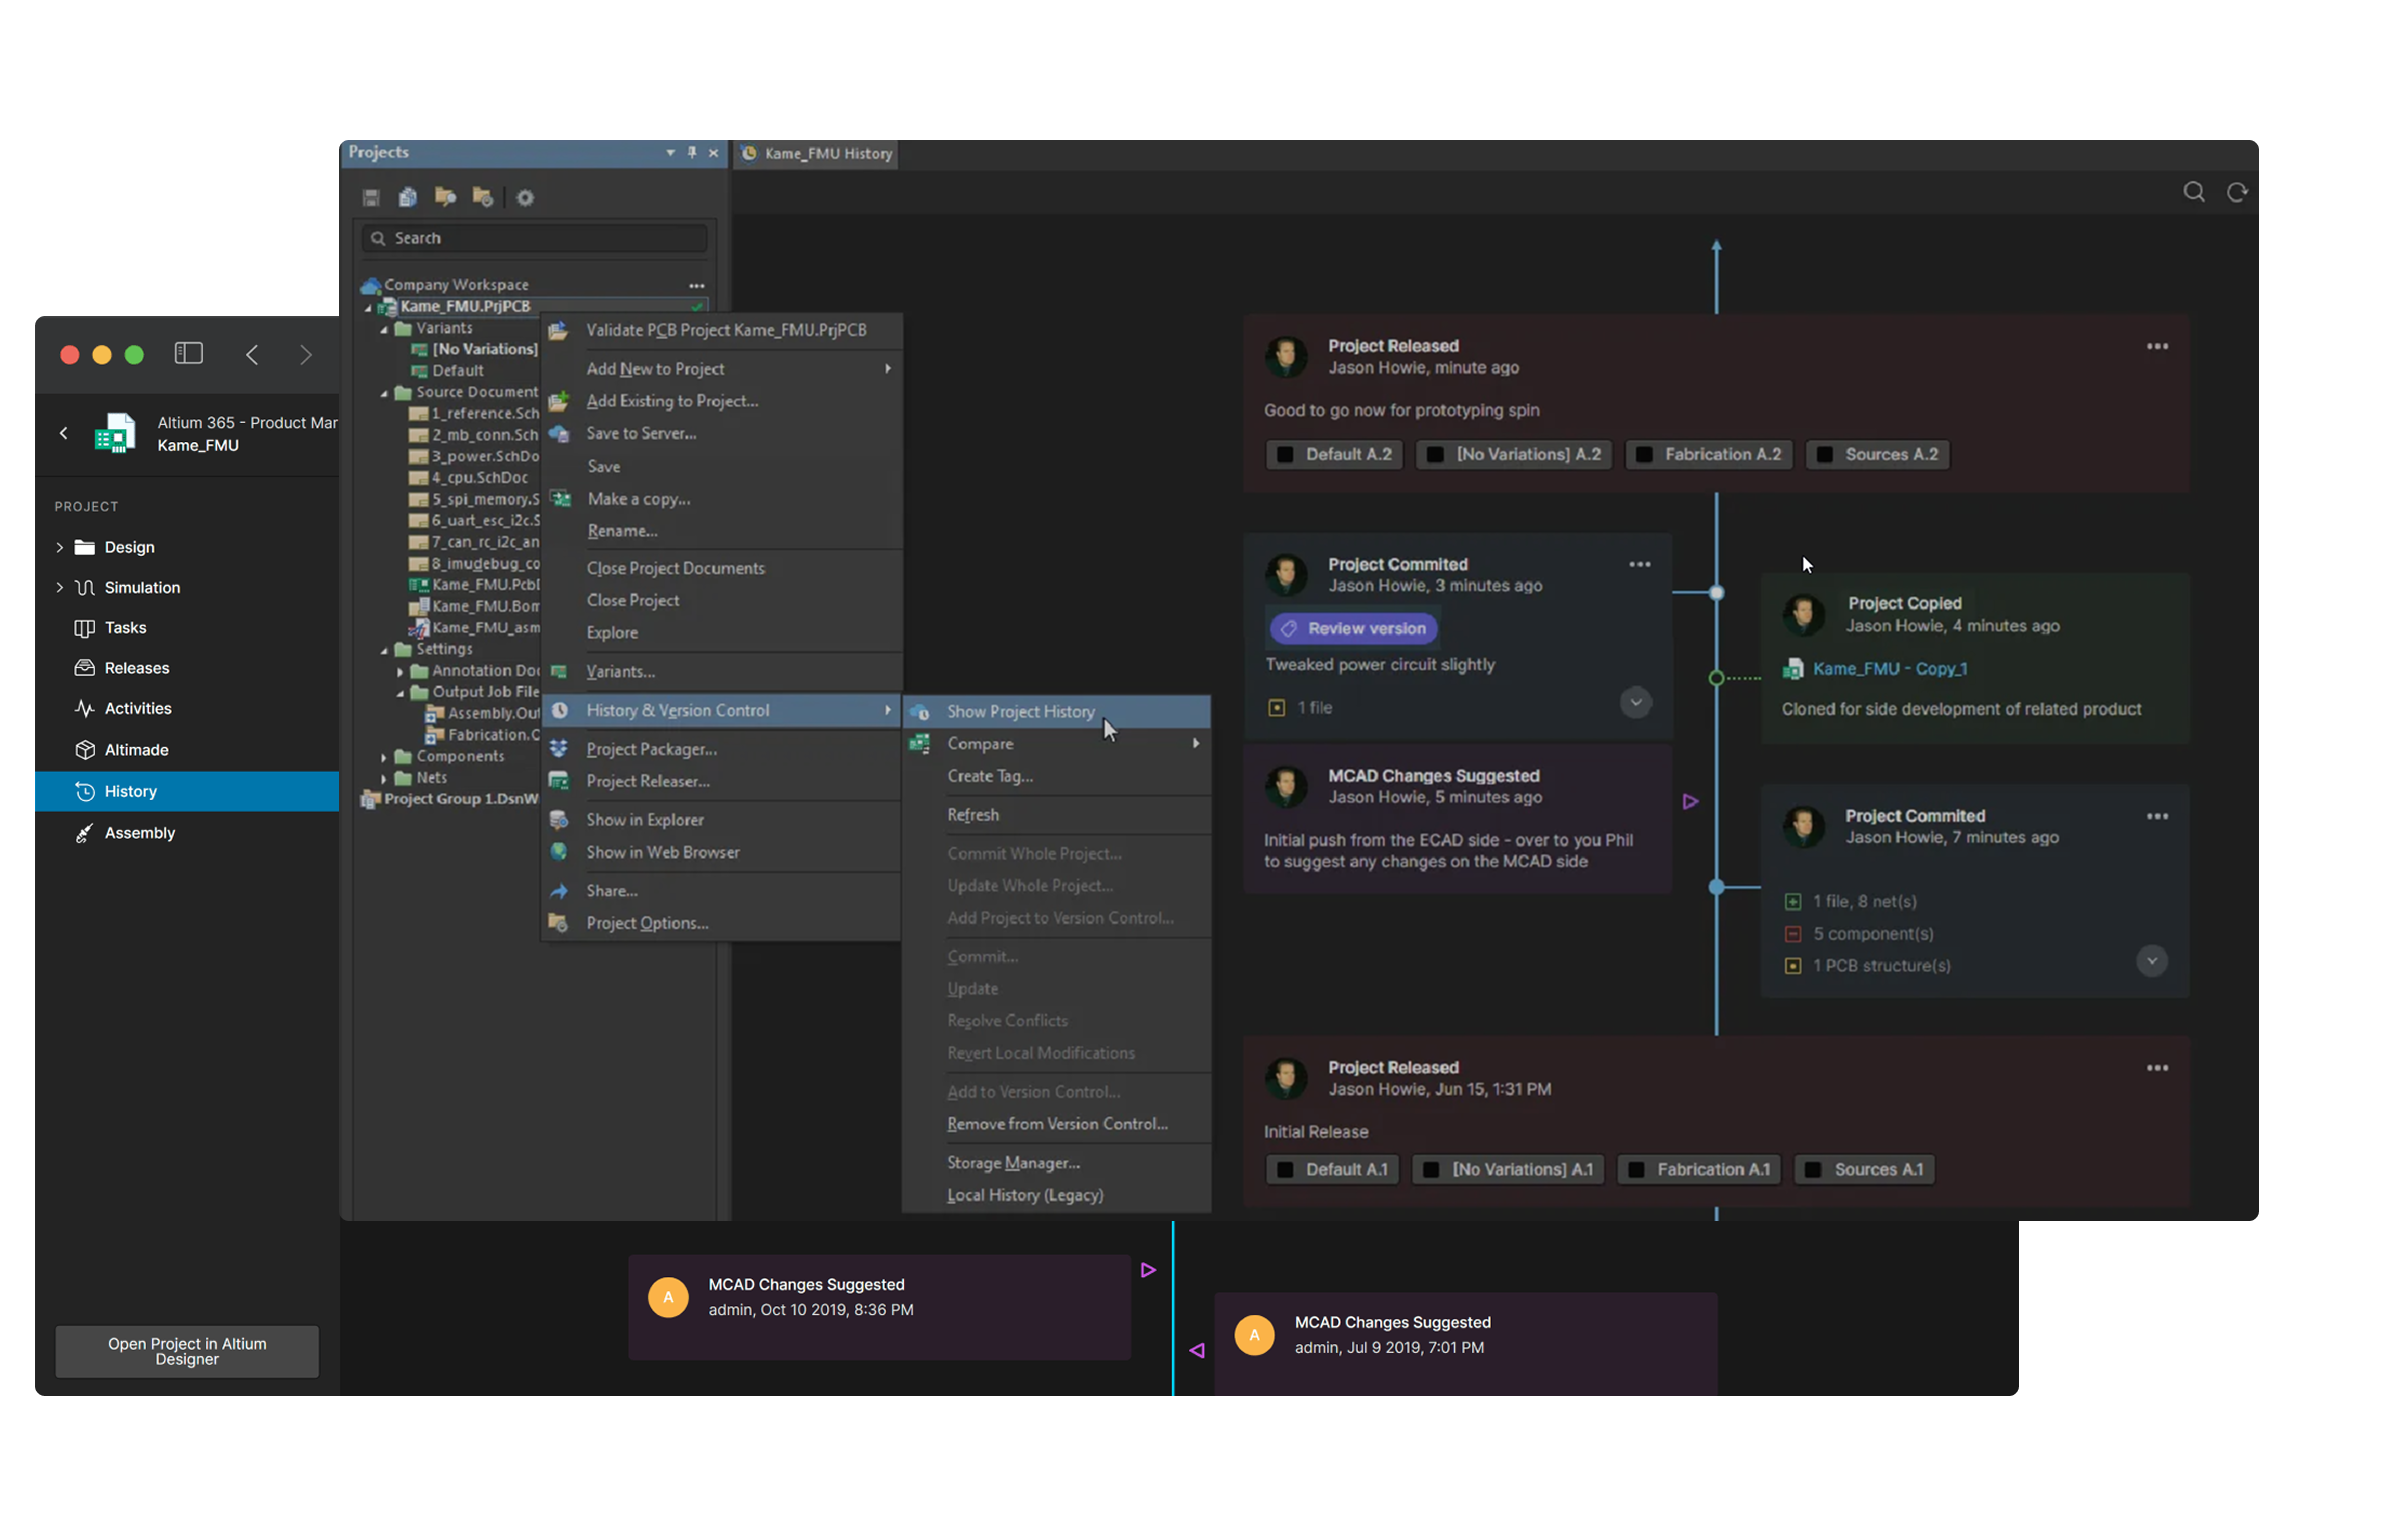
Task: Open three-dots menu on top Project Released card
Action: (2156, 346)
